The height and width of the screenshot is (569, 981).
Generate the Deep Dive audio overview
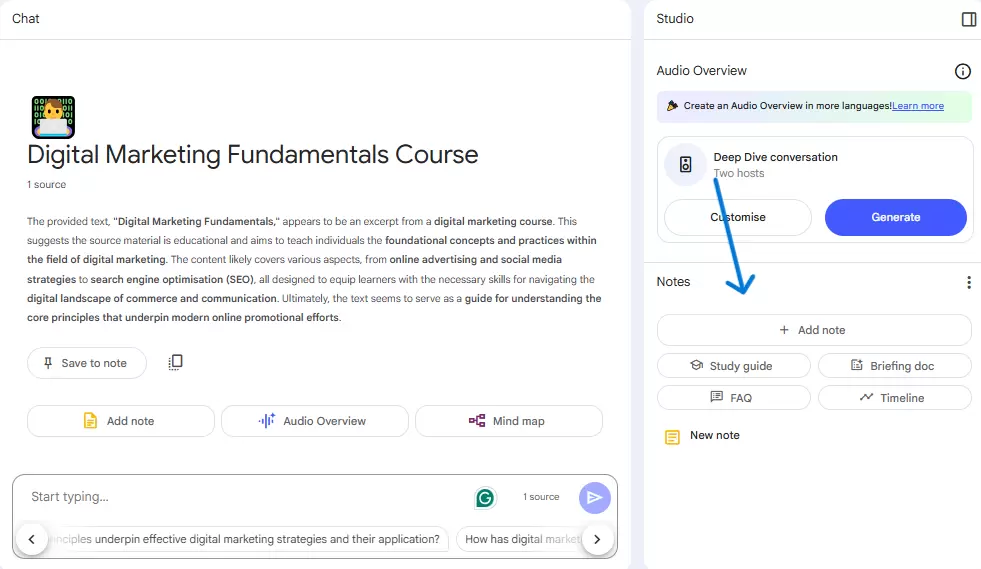(895, 217)
